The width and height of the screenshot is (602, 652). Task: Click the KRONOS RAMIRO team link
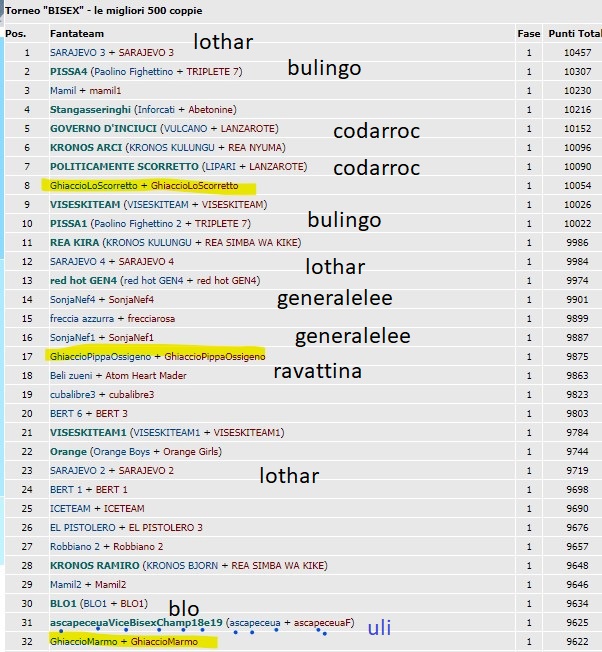point(94,566)
